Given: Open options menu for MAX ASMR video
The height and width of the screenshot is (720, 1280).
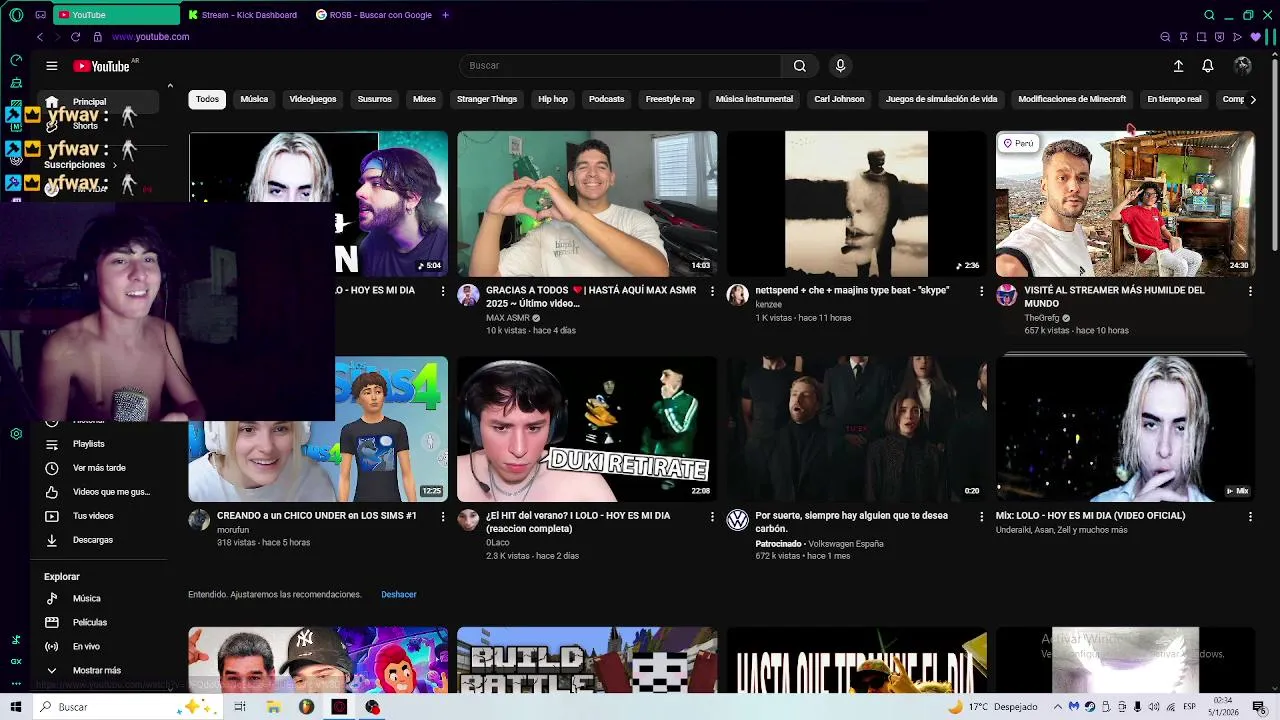Looking at the screenshot, I should pos(712,291).
